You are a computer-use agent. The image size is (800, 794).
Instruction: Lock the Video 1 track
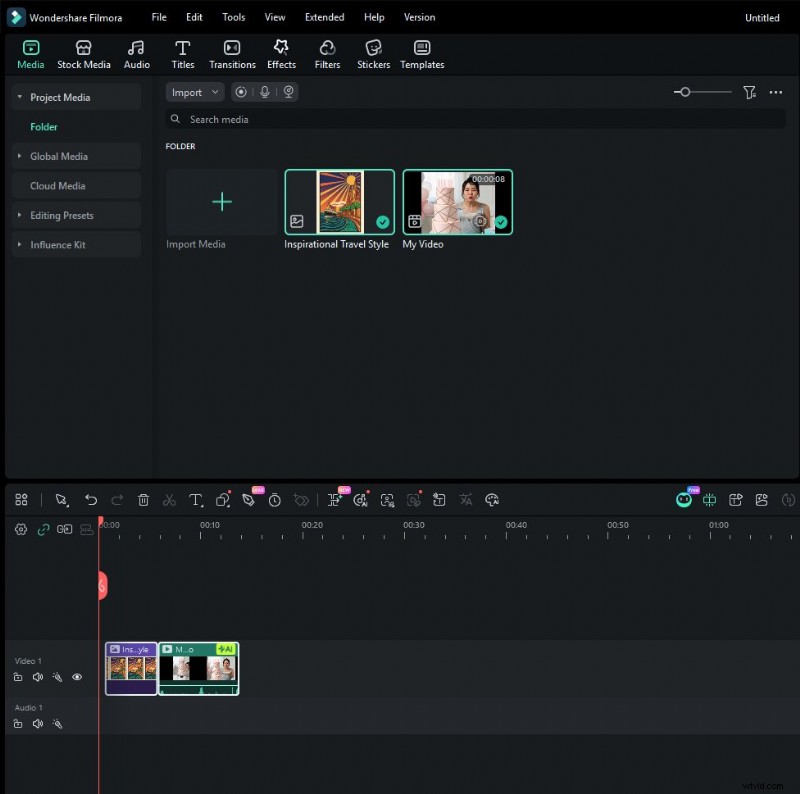coord(18,677)
